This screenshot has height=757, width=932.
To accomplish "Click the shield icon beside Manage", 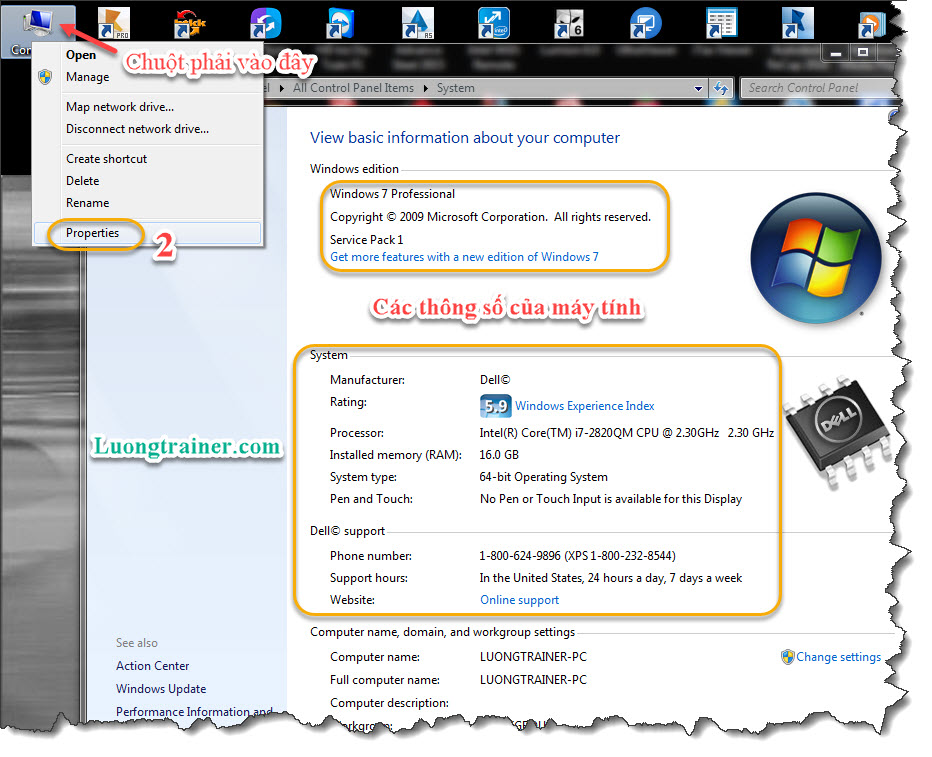I will tap(45, 77).
